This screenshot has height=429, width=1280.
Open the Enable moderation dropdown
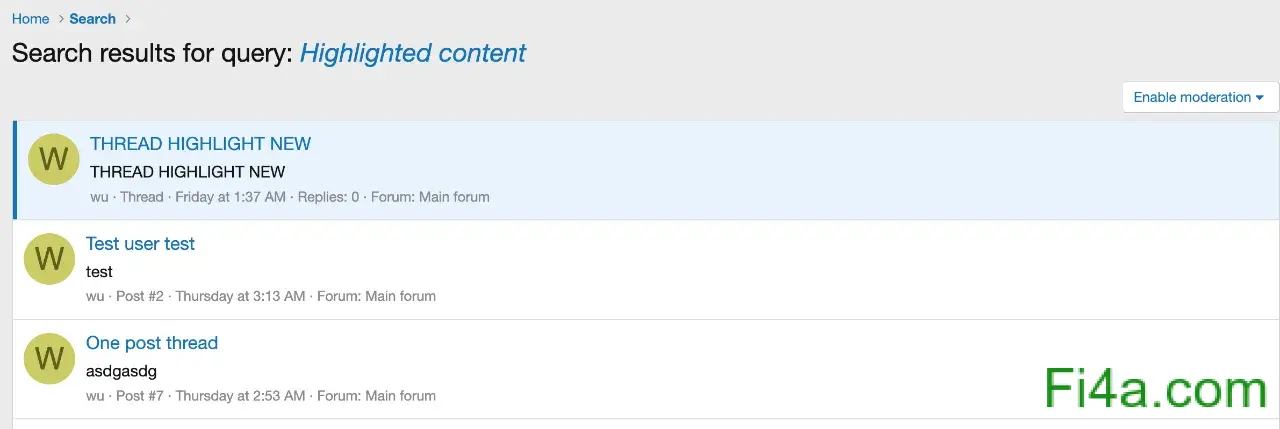(x=1200, y=97)
